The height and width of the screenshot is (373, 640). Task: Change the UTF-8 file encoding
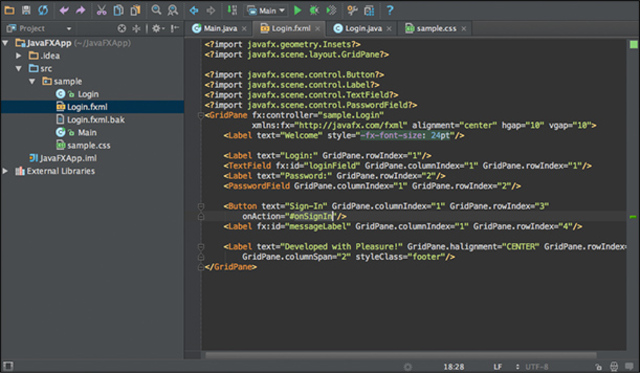tap(537, 367)
